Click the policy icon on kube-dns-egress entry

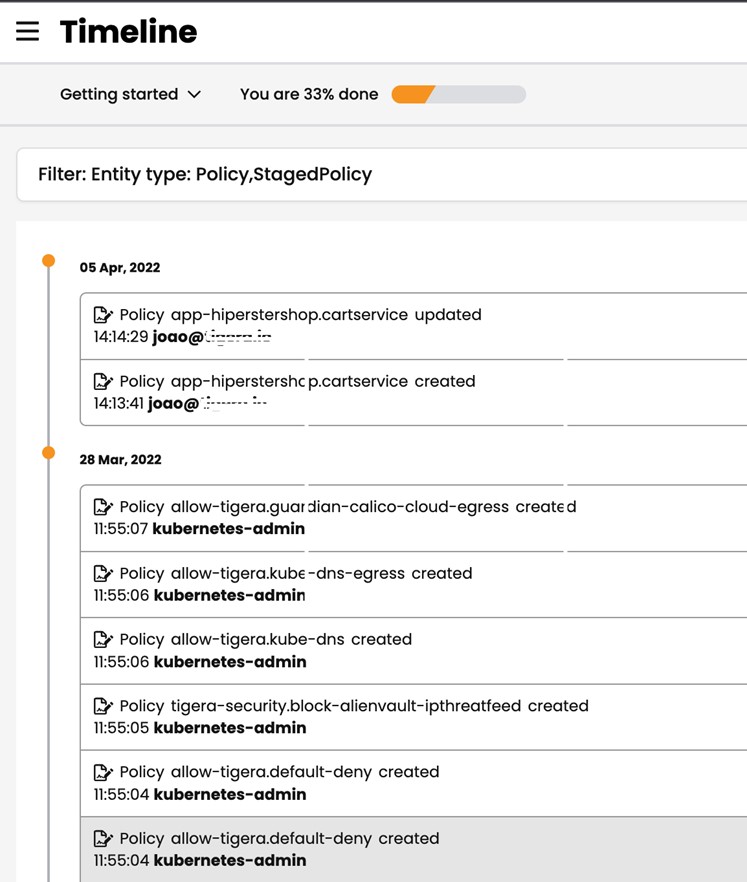click(103, 573)
